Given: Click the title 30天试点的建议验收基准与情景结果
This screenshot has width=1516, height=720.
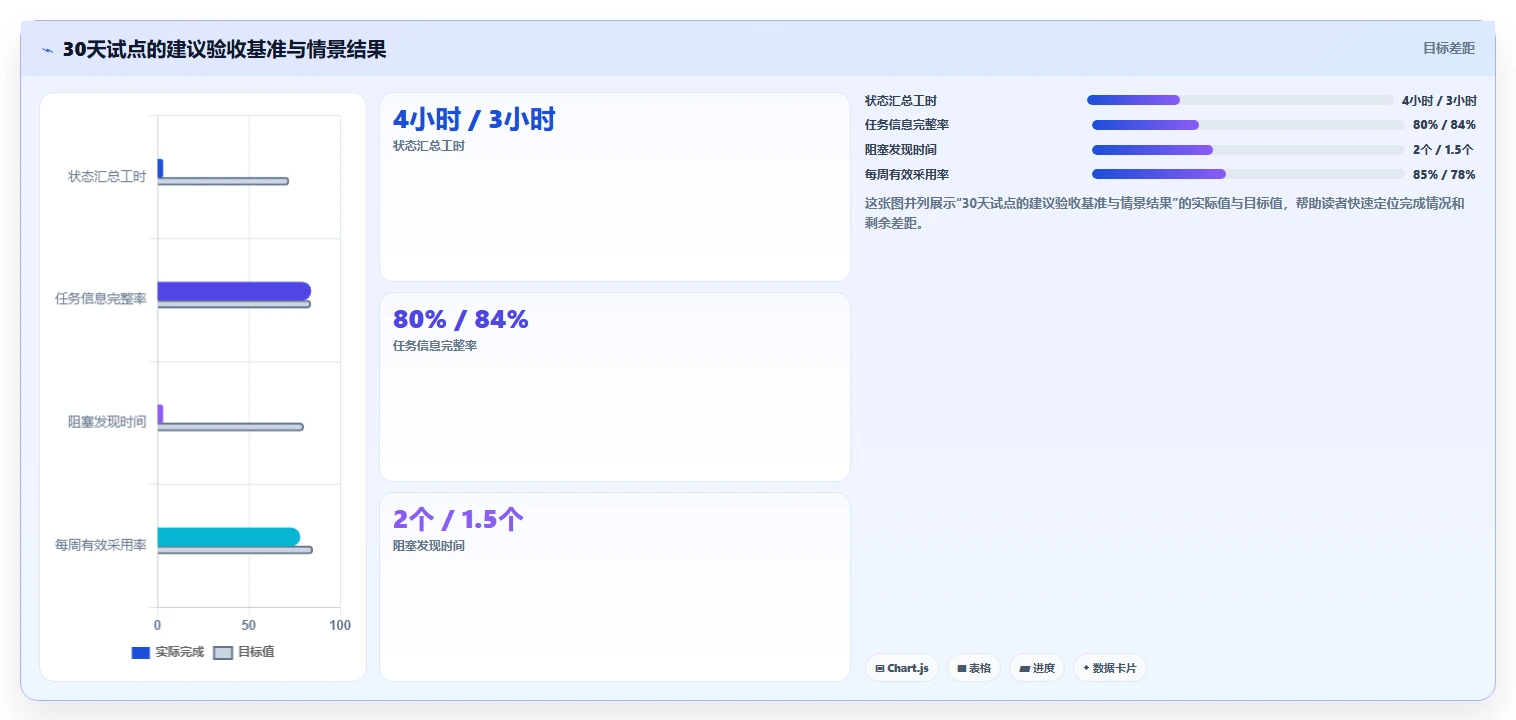Looking at the screenshot, I should coord(224,50).
